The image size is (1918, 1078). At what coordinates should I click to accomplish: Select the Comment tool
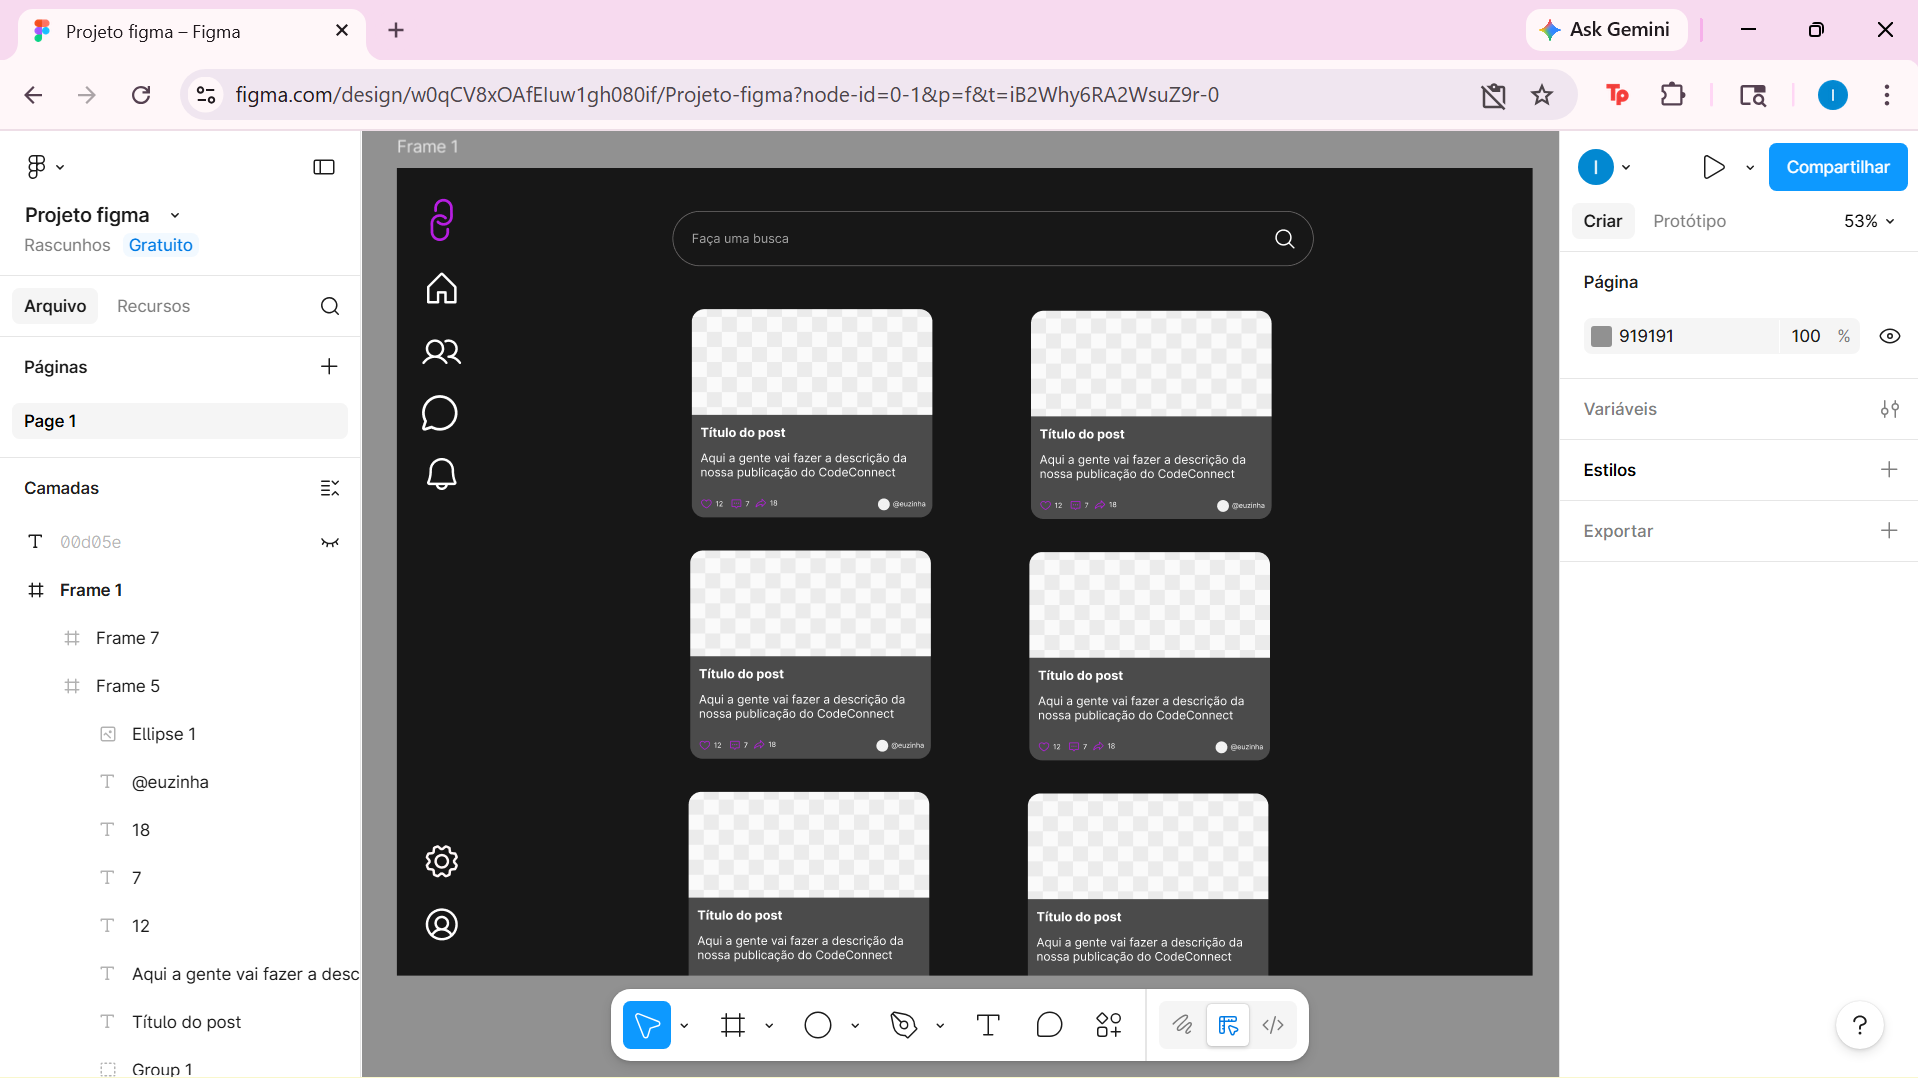(x=1049, y=1025)
